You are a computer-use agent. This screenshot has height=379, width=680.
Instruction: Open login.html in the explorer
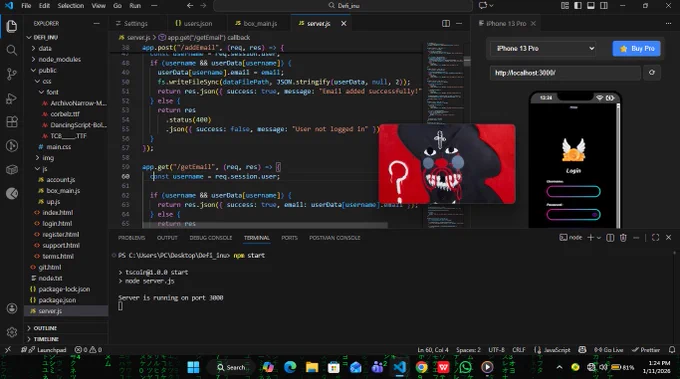tap(57, 223)
